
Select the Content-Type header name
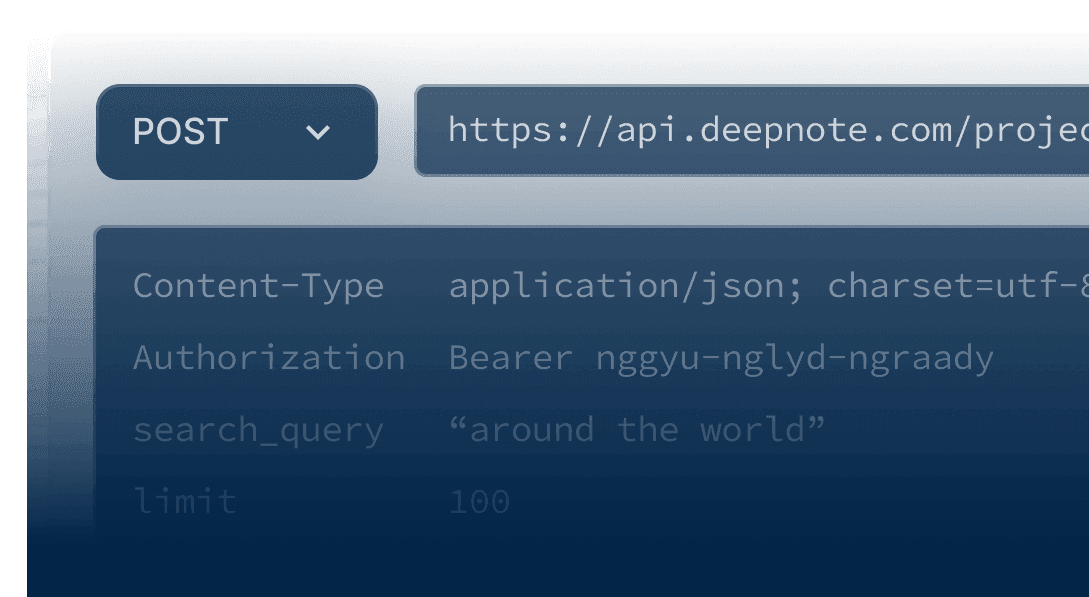[258, 286]
